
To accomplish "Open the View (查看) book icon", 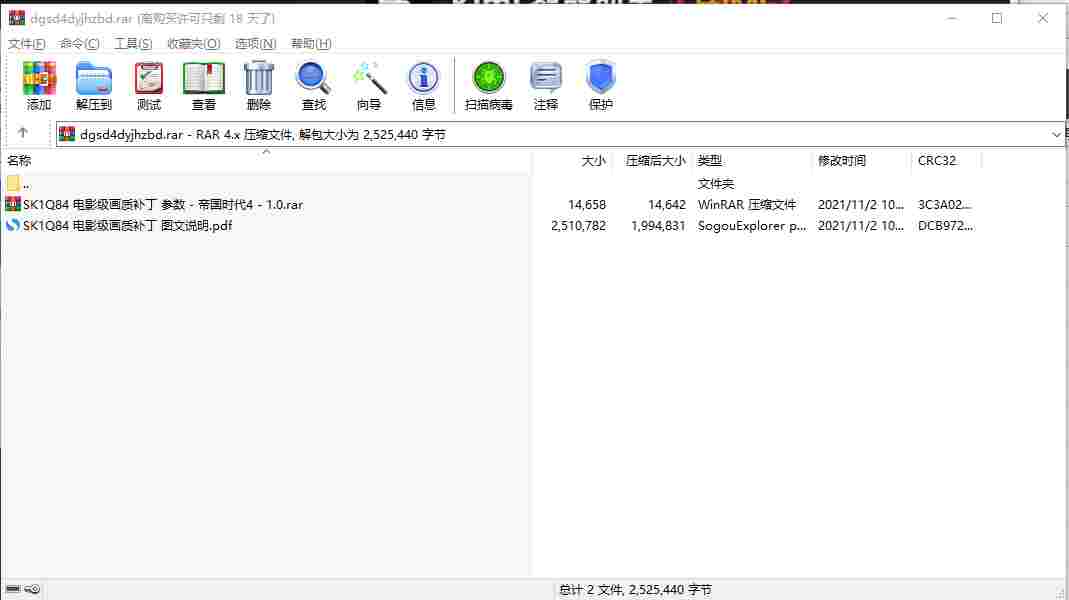I will pyautogui.click(x=204, y=86).
